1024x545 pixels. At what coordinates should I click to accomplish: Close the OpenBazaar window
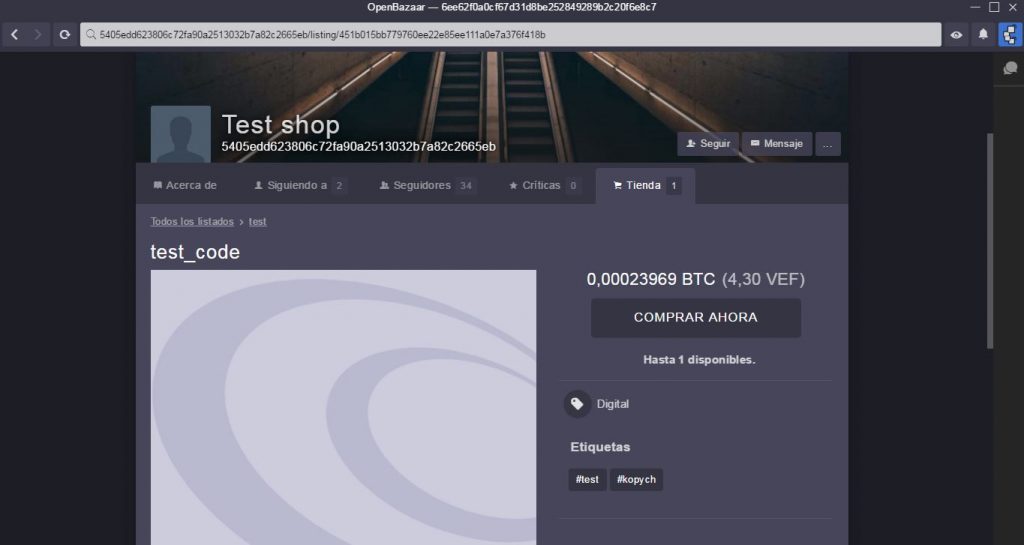click(x=1013, y=7)
